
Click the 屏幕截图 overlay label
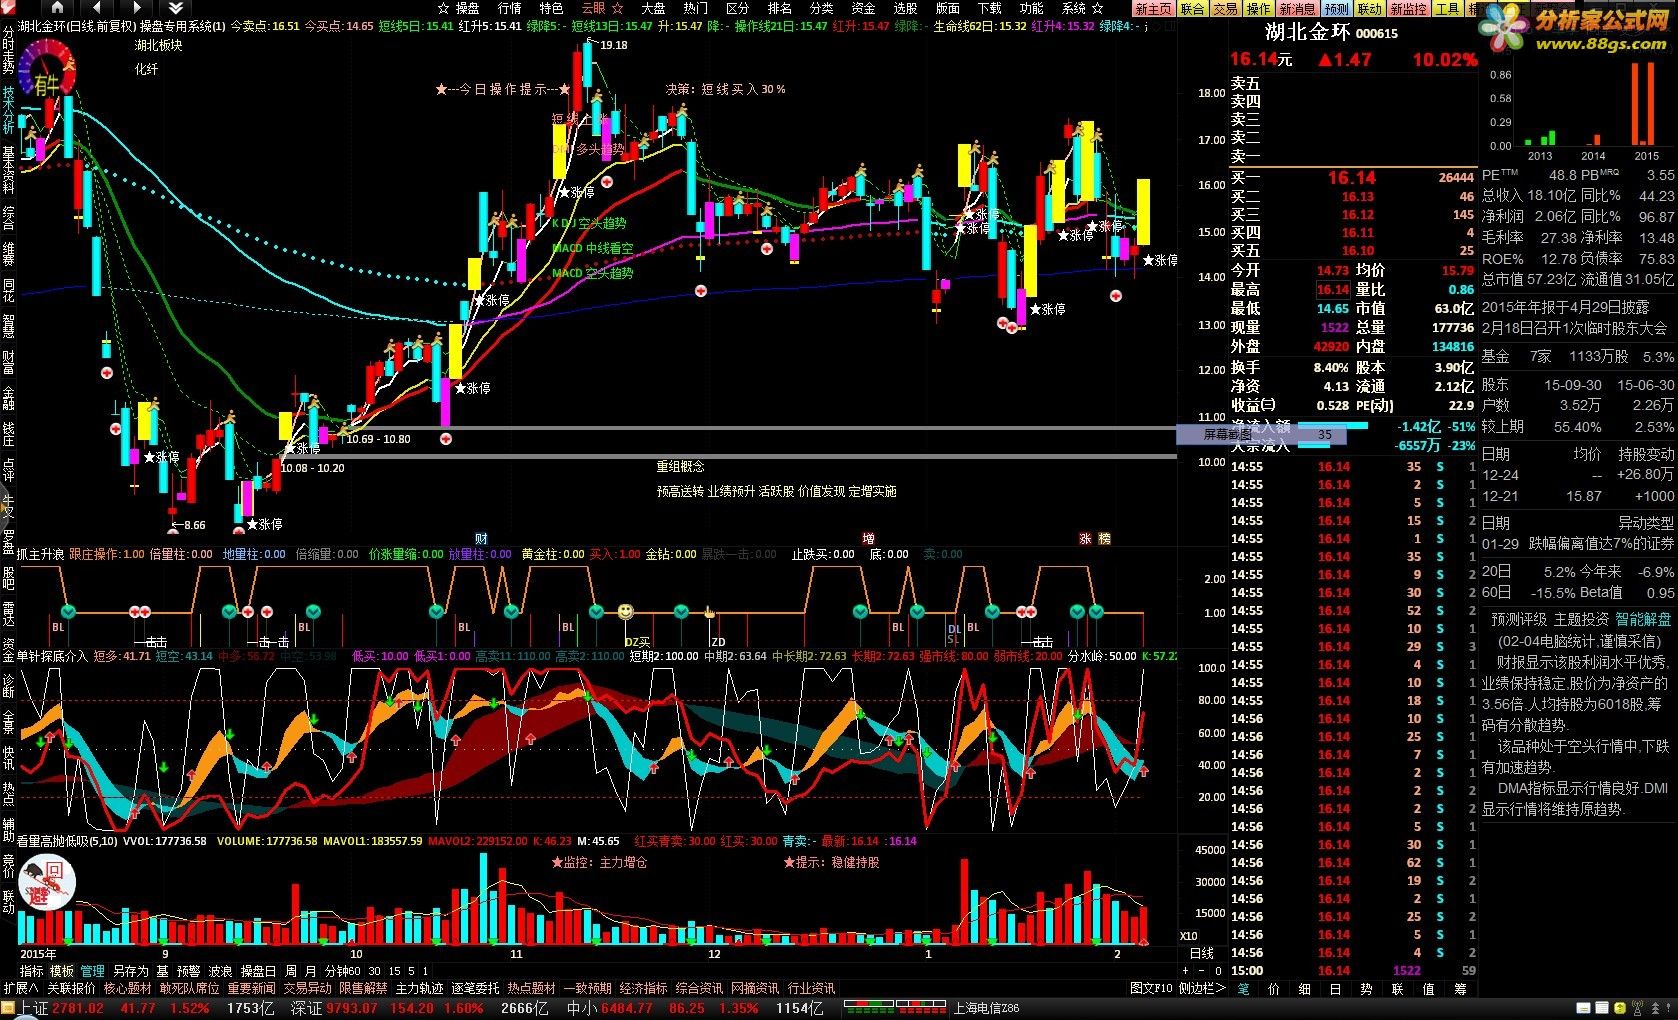tap(1227, 434)
